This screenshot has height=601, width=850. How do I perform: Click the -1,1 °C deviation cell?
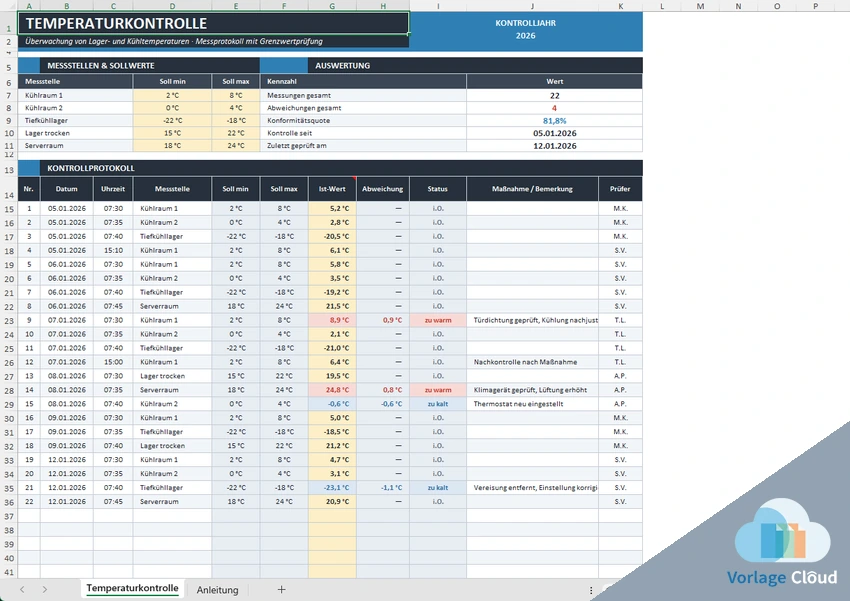pos(383,488)
